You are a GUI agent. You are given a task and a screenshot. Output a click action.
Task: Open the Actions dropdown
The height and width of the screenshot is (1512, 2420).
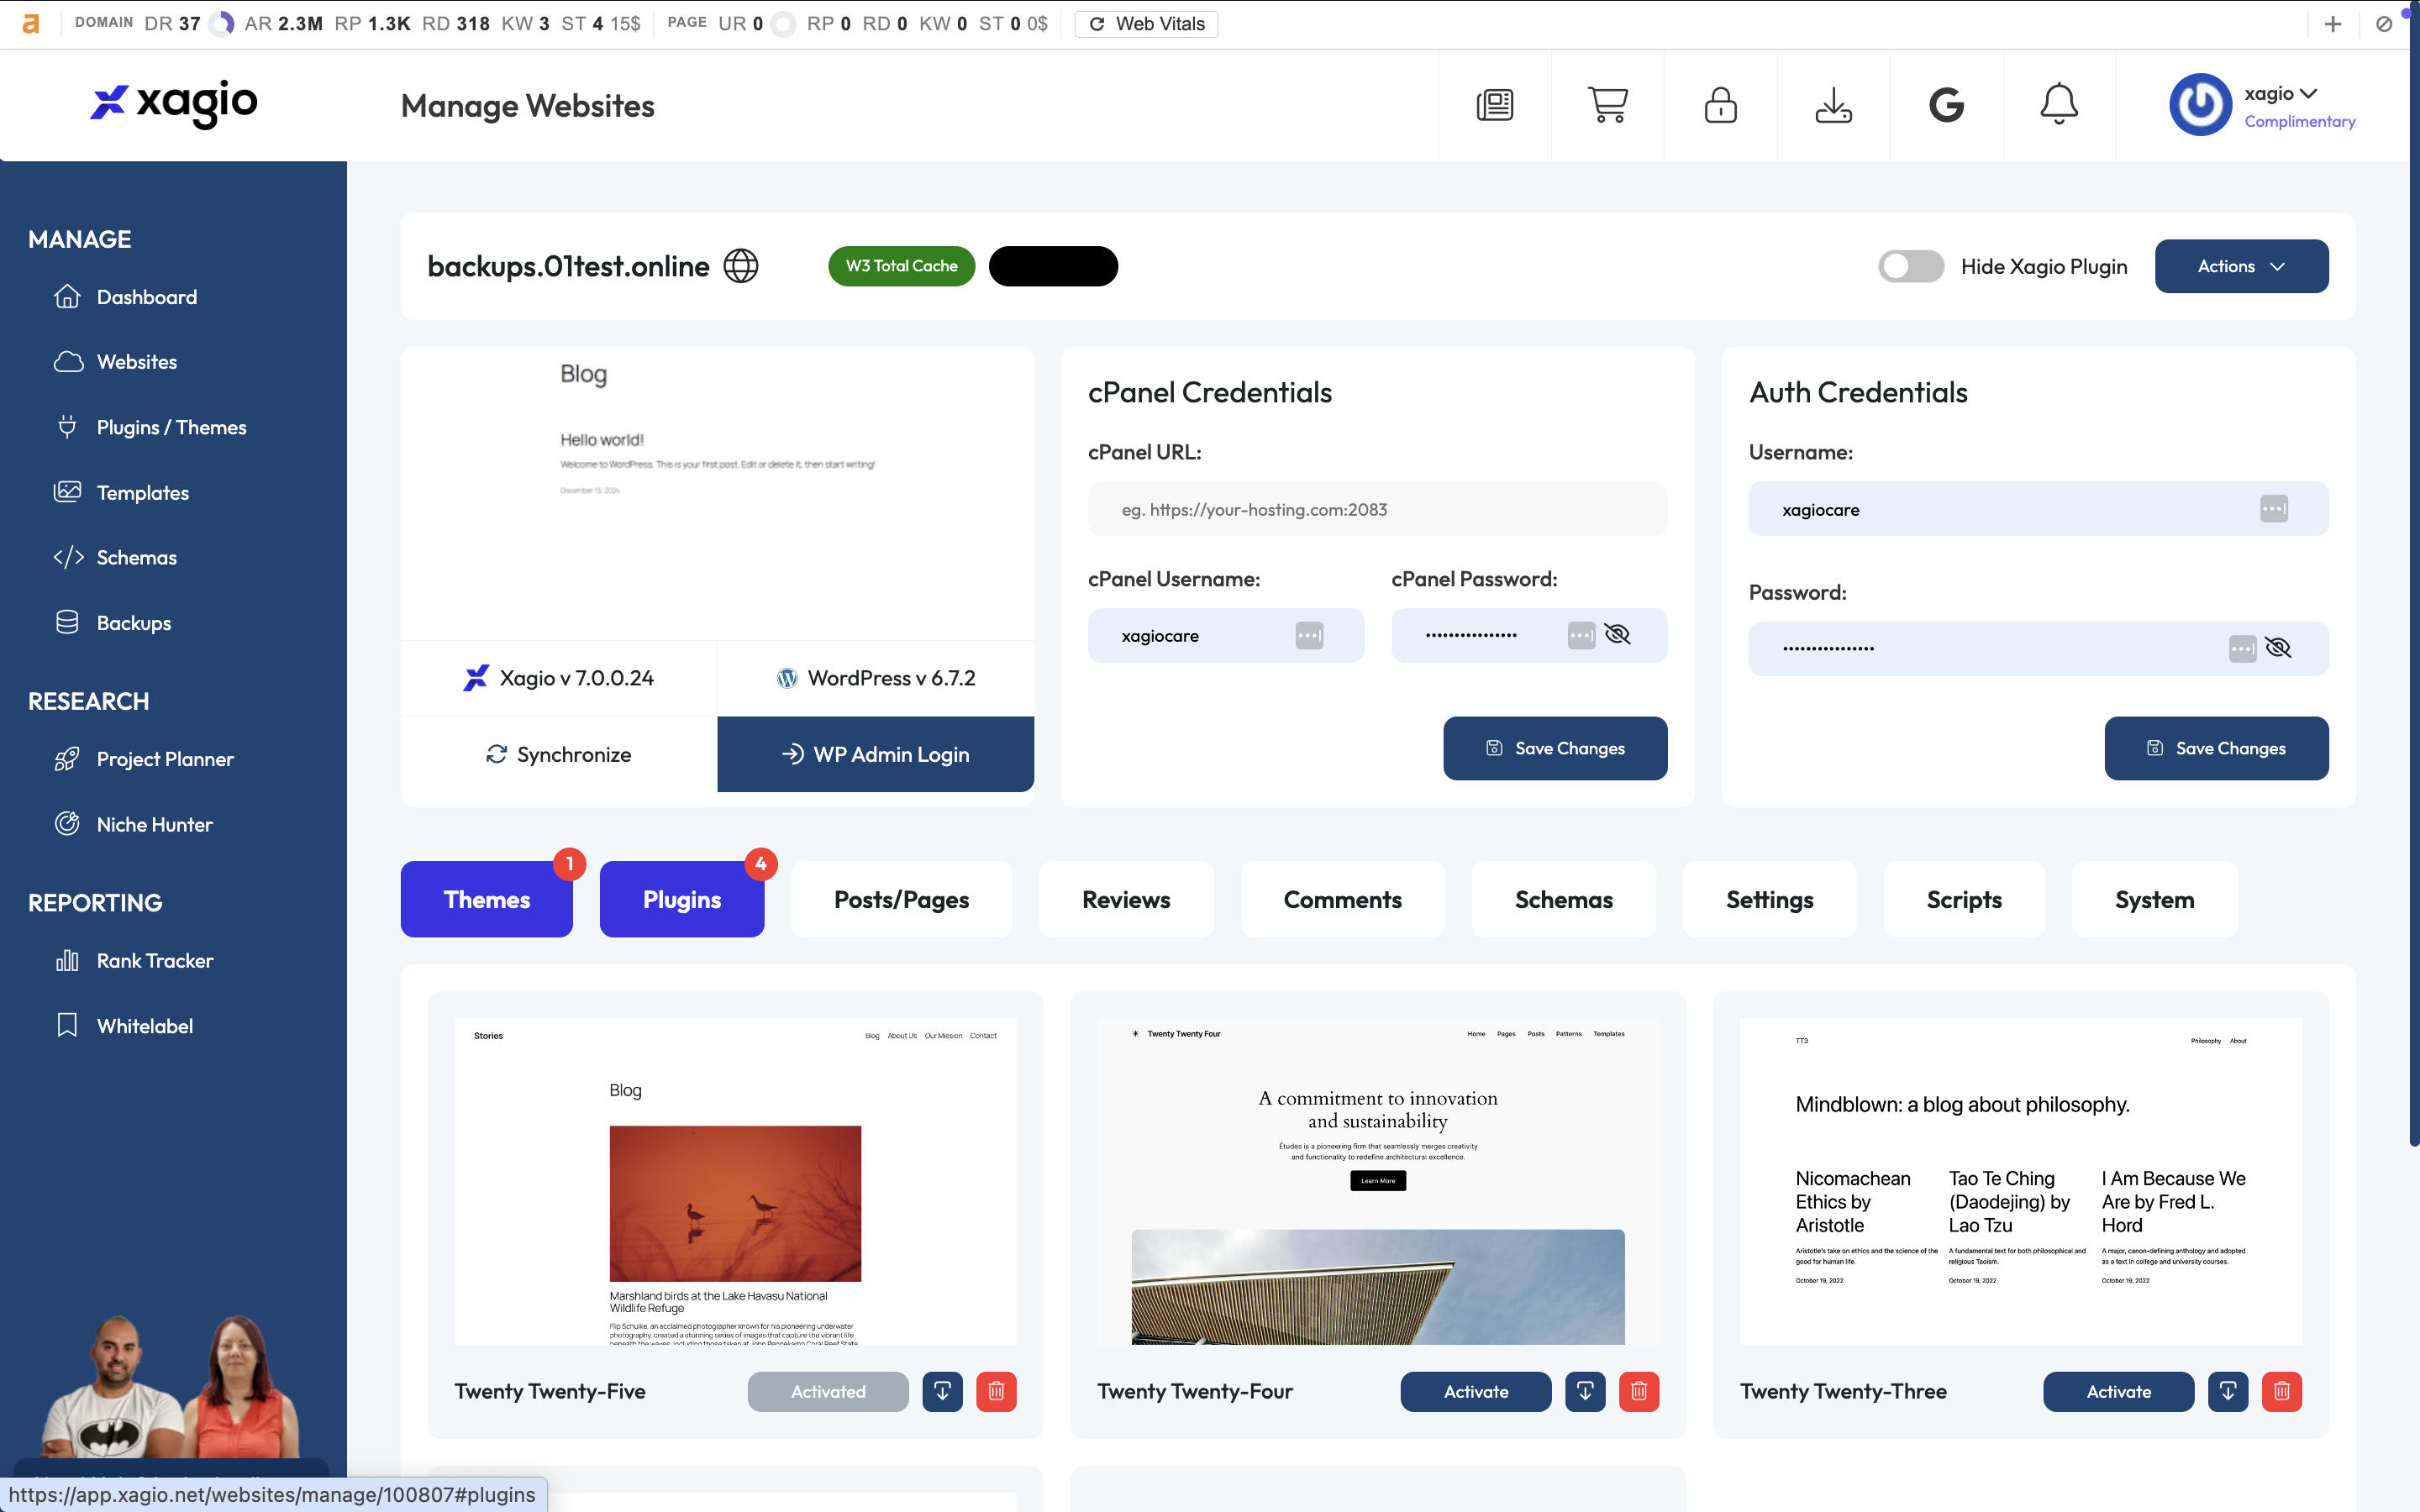(x=2241, y=266)
